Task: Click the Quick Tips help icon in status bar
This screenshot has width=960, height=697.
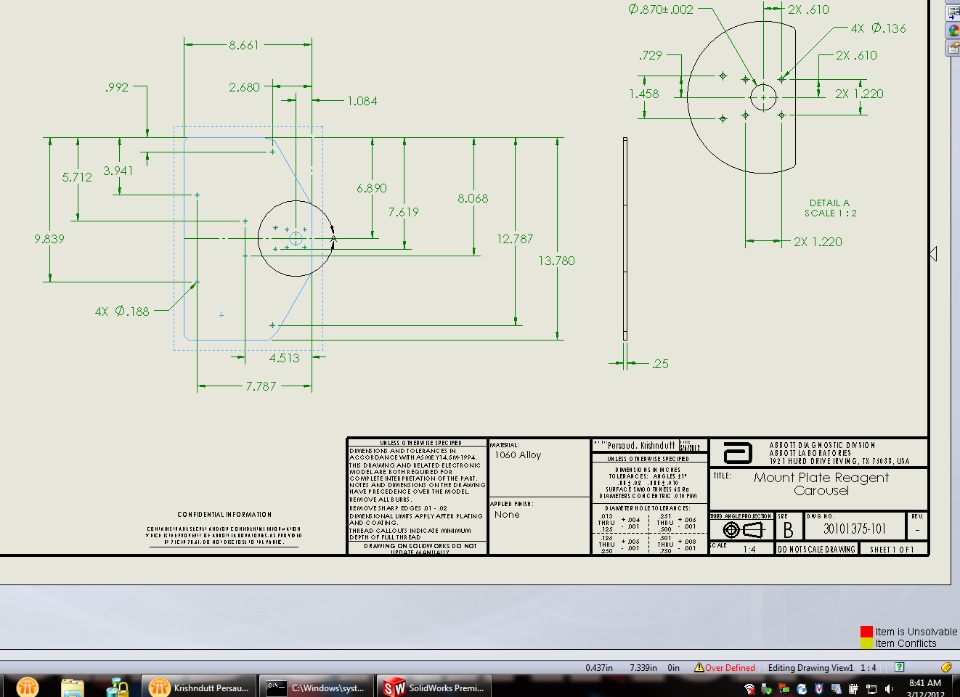Action: tap(899, 667)
